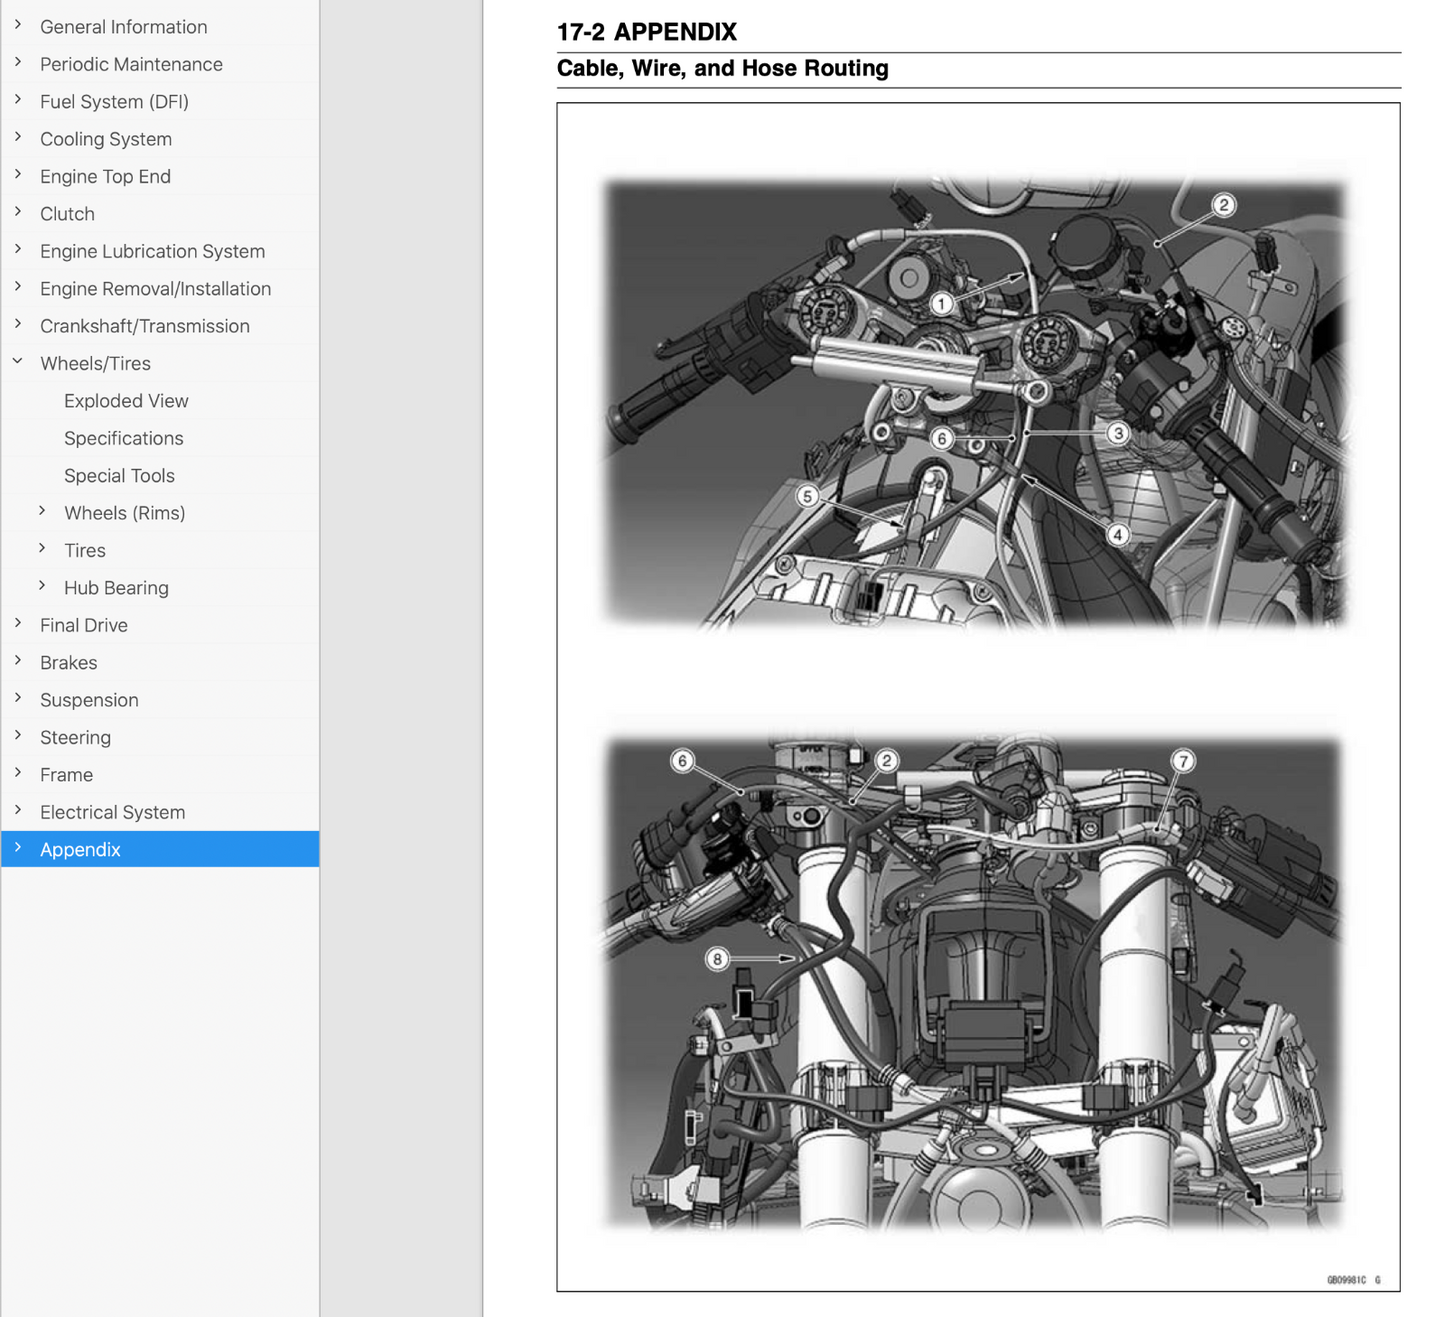Expand the Wheels (Rims) subsection arrow

(42, 512)
